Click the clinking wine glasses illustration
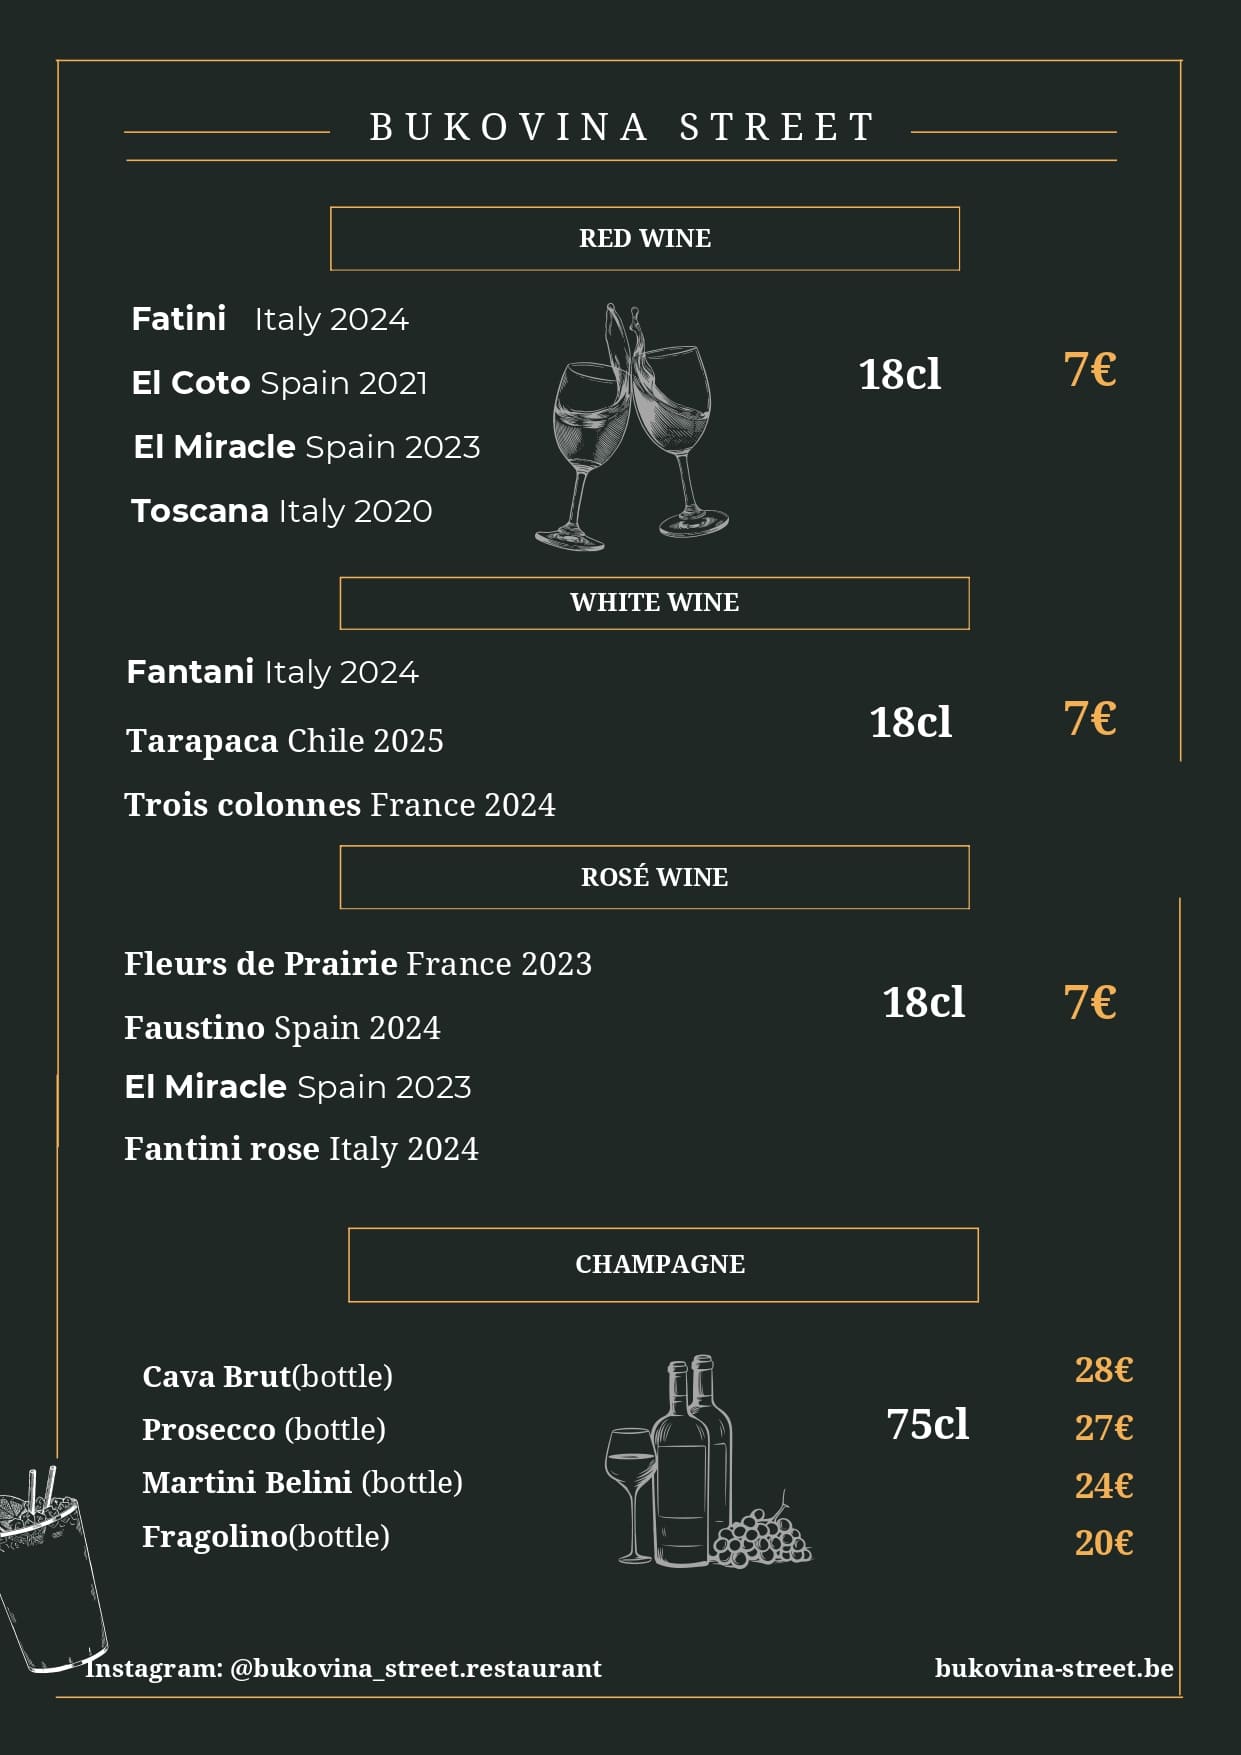 [x=632, y=428]
